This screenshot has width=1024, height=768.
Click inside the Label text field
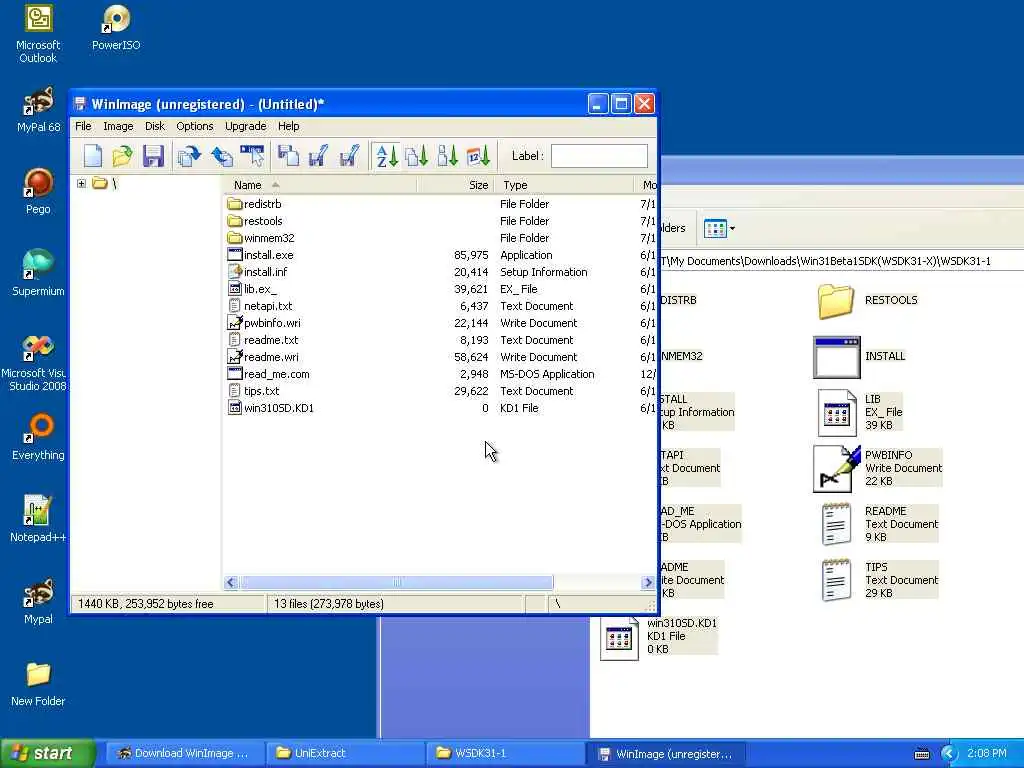599,156
